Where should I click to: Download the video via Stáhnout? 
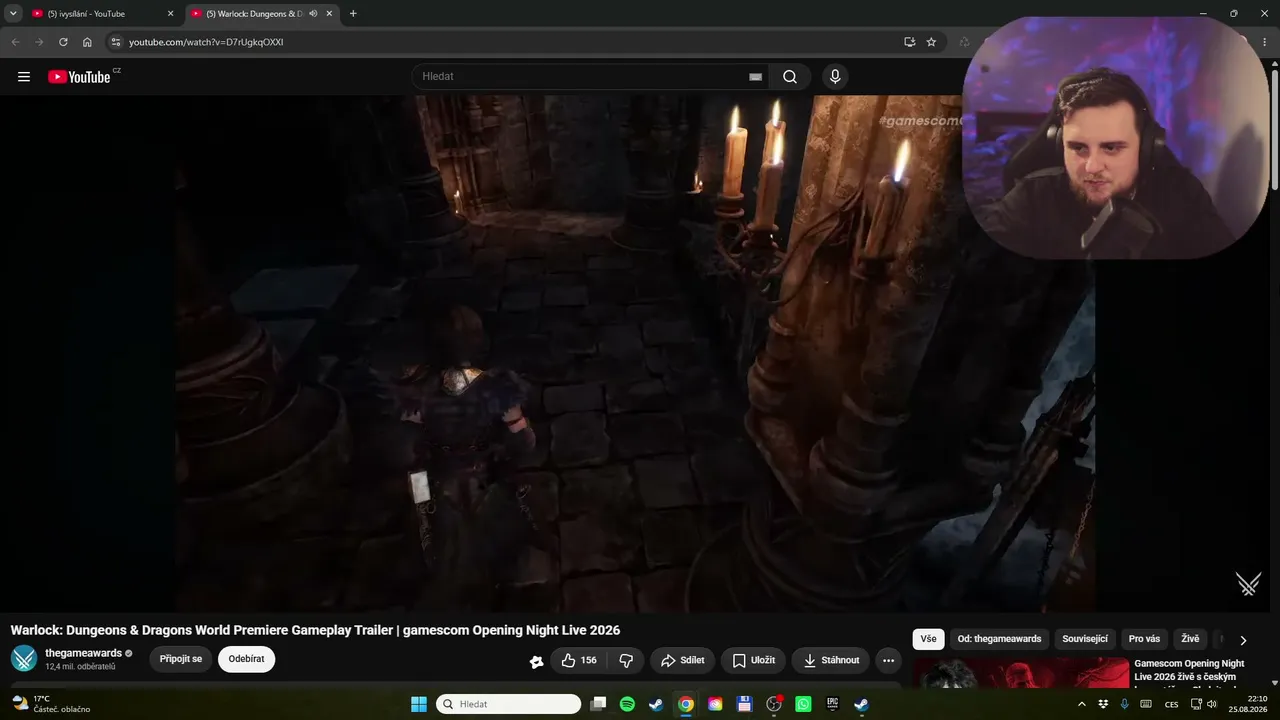tap(831, 660)
